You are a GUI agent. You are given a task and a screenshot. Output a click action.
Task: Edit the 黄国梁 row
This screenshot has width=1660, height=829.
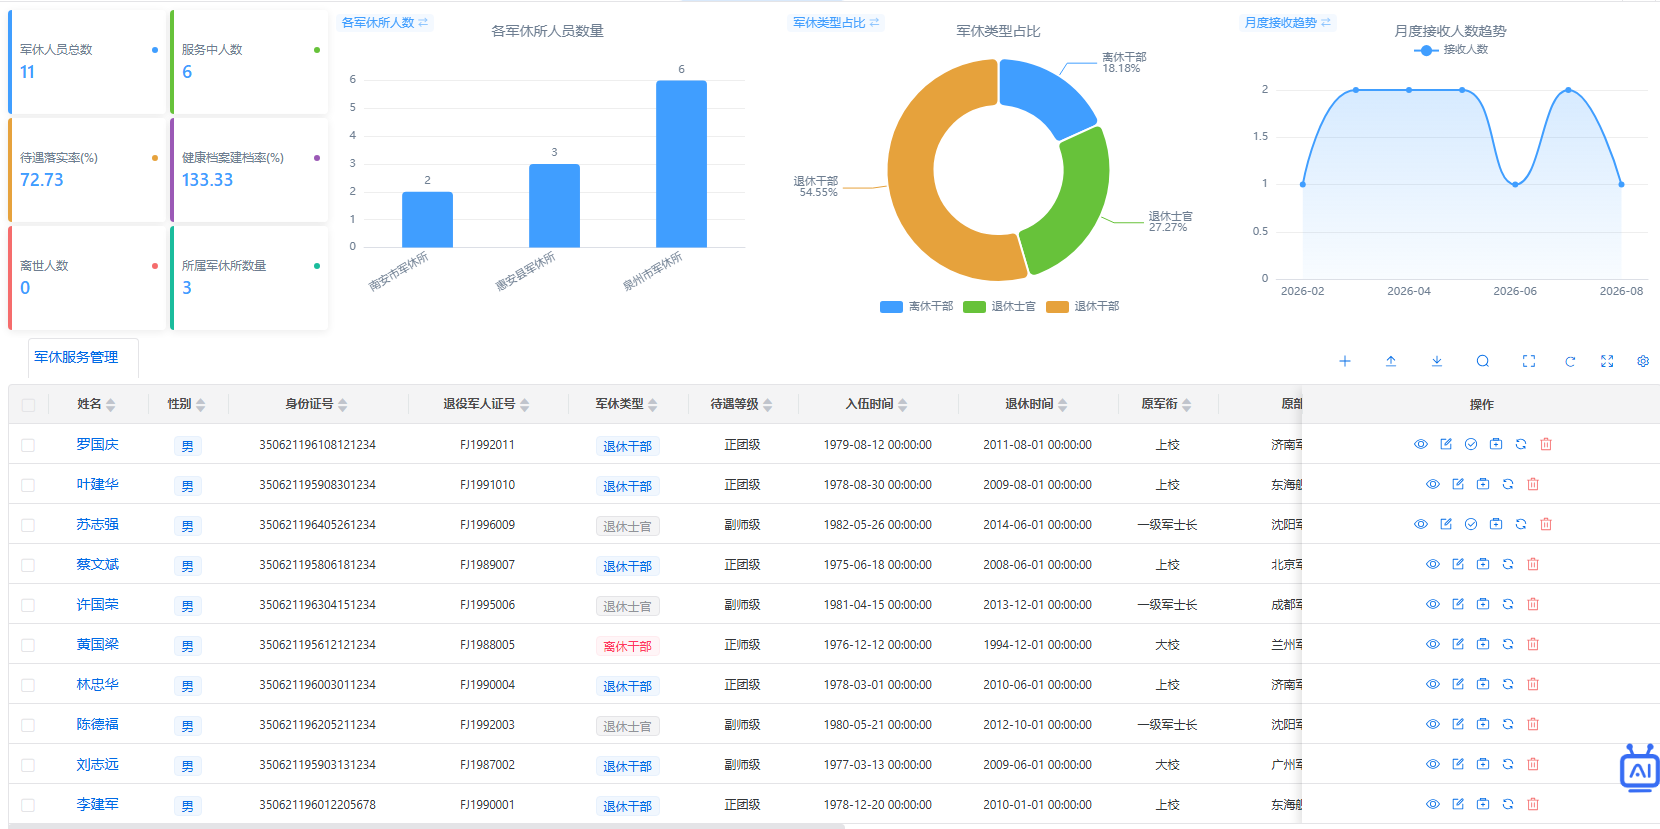click(1458, 644)
